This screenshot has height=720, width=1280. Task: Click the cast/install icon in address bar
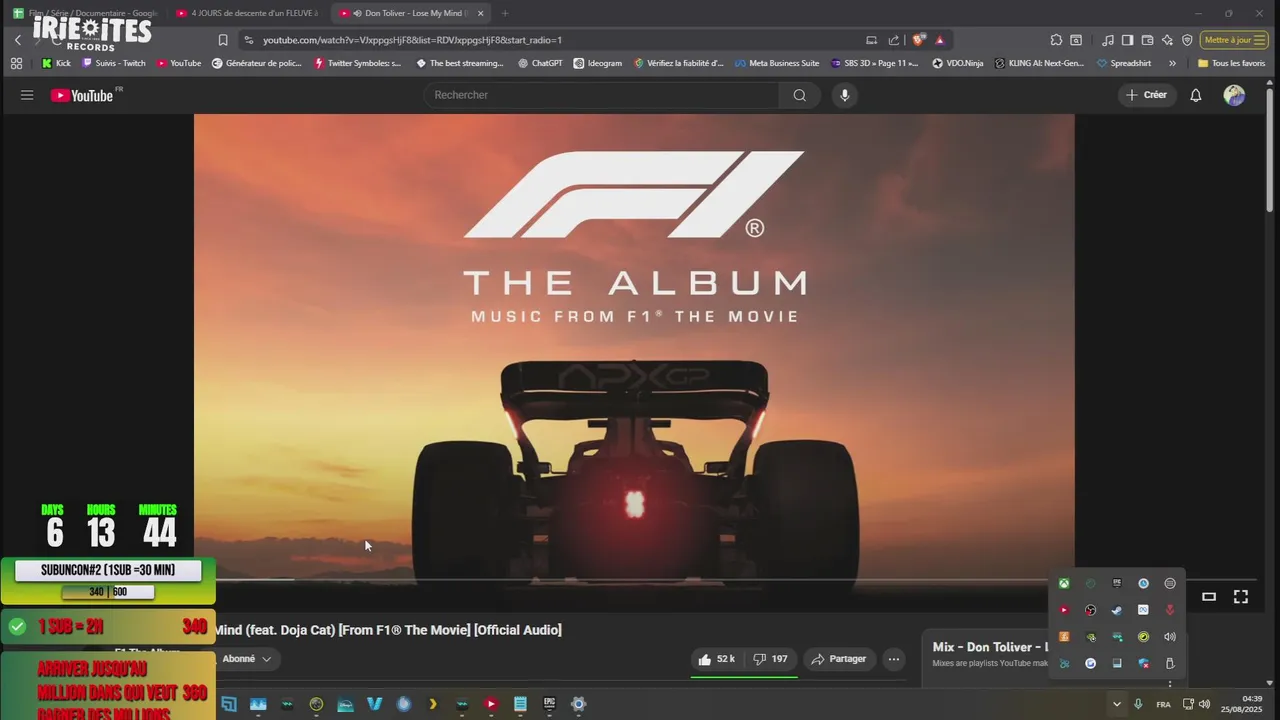click(x=871, y=40)
